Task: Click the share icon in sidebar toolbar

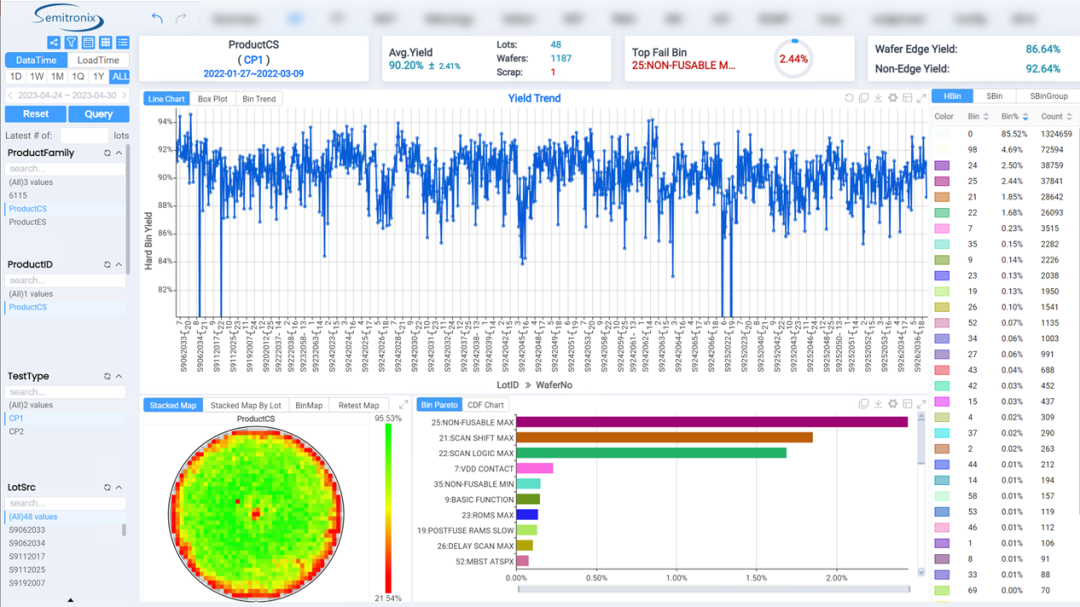Action: tap(54, 42)
